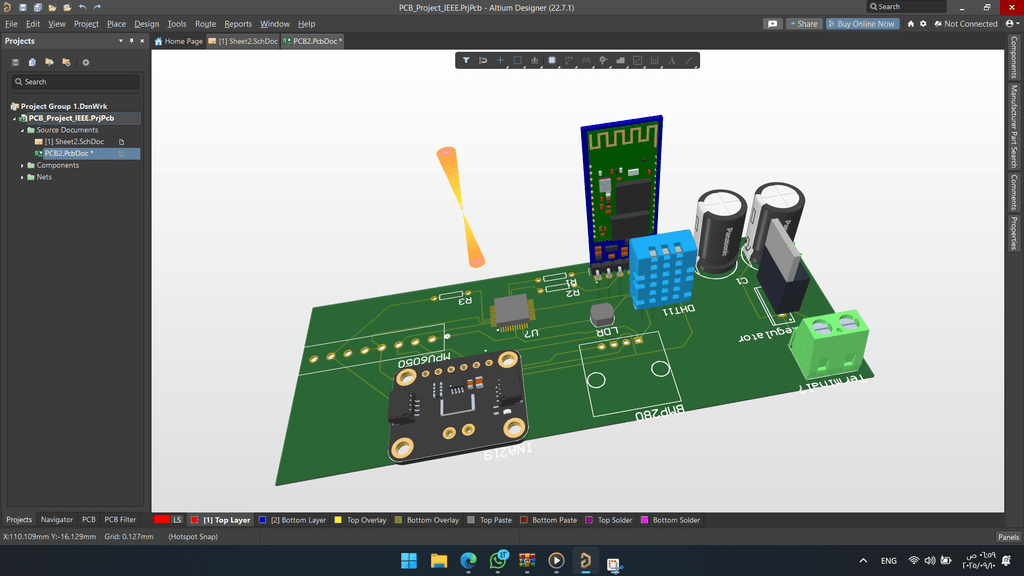Click the Share button
1024x576 pixels.
(803, 24)
